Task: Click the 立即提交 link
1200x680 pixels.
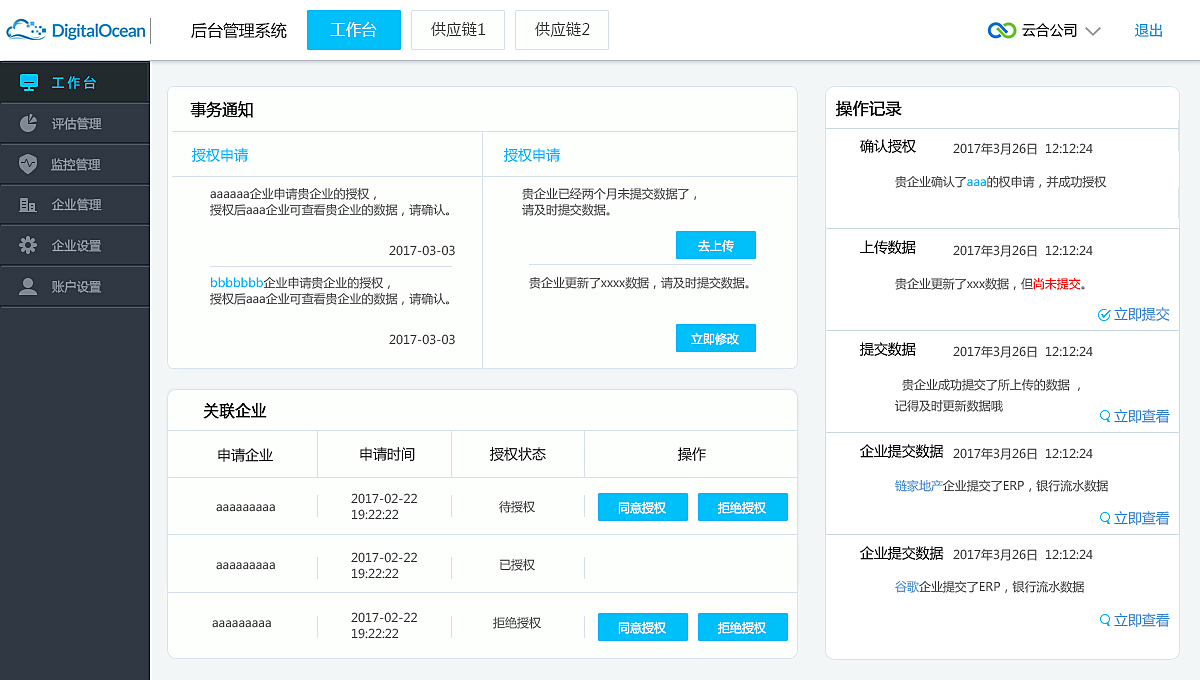Action: [x=1142, y=314]
